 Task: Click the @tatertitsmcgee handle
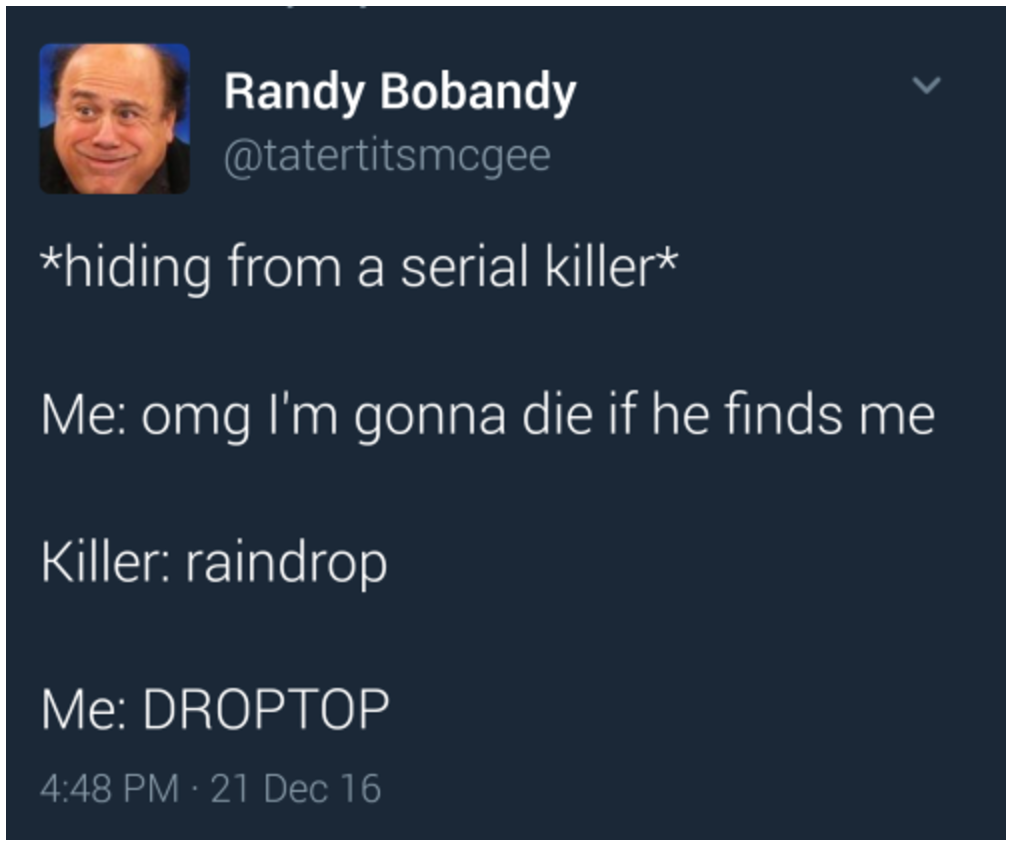[x=387, y=157]
